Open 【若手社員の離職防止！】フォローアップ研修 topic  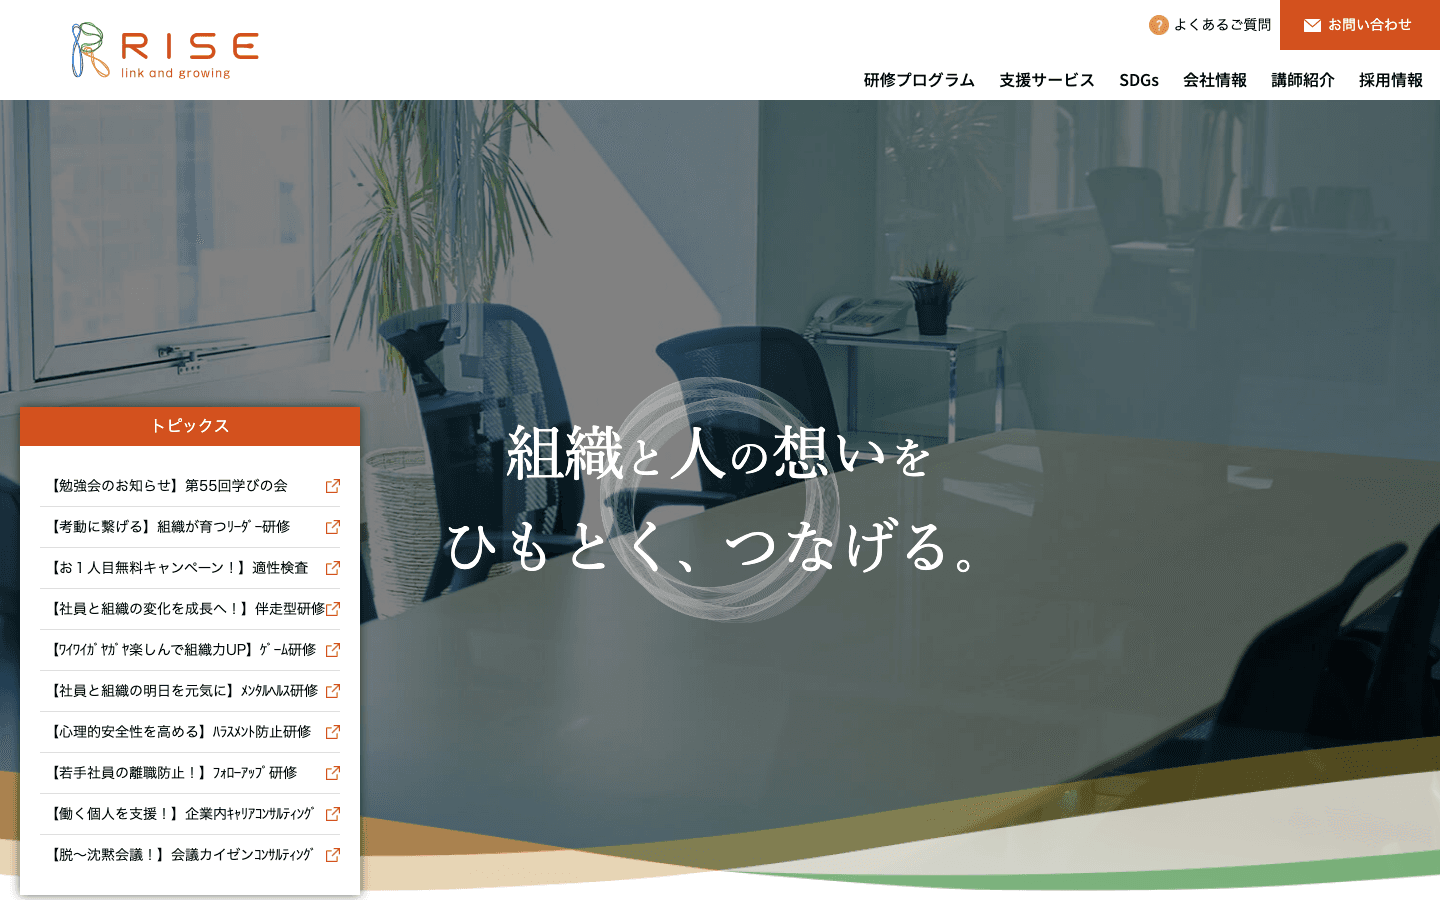(190, 773)
